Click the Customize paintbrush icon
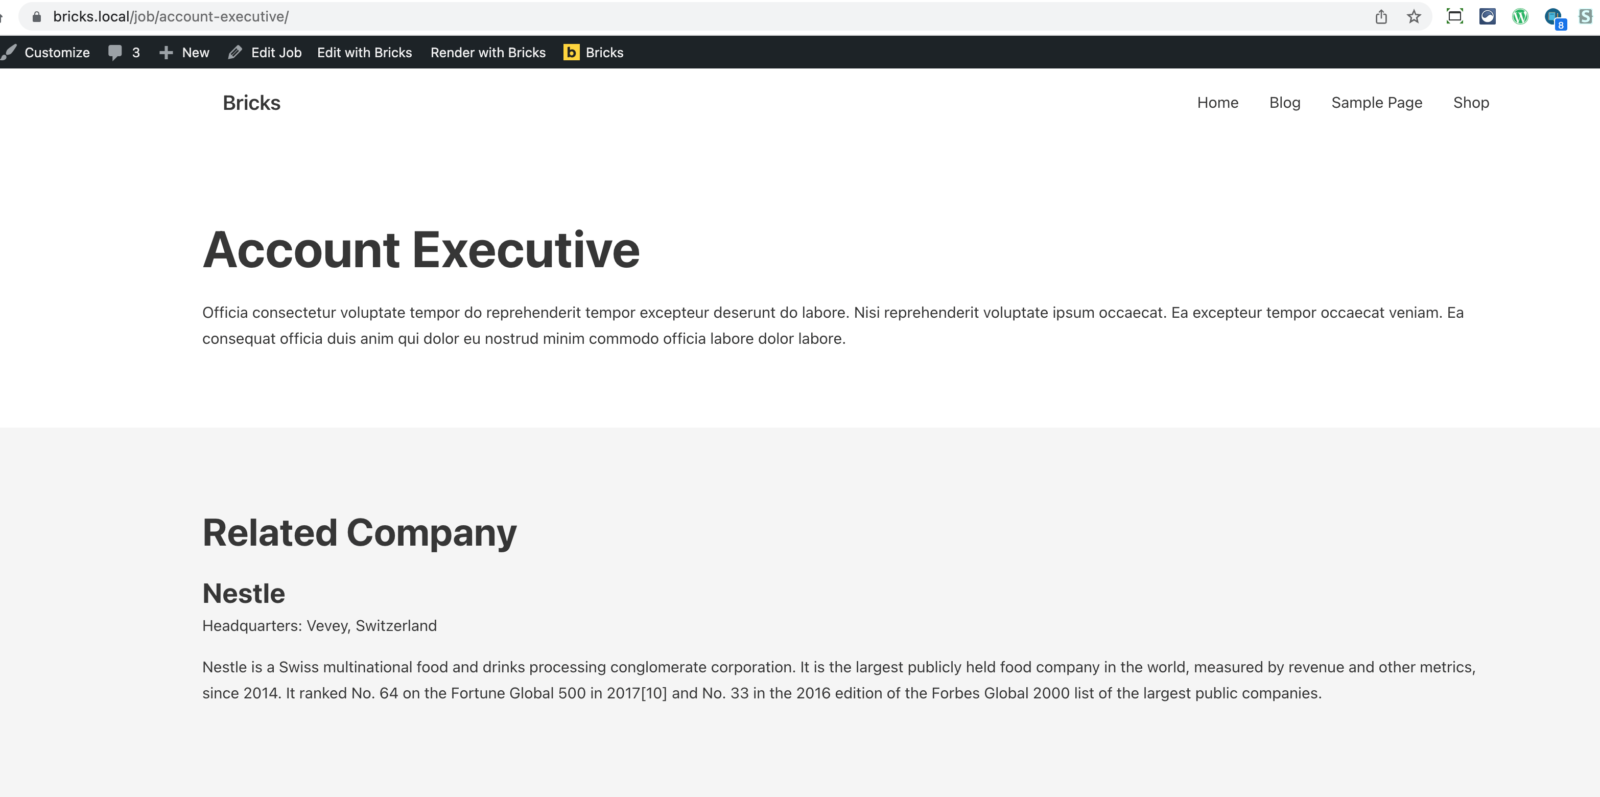Screen dimensions: 1600x797 point(9,52)
